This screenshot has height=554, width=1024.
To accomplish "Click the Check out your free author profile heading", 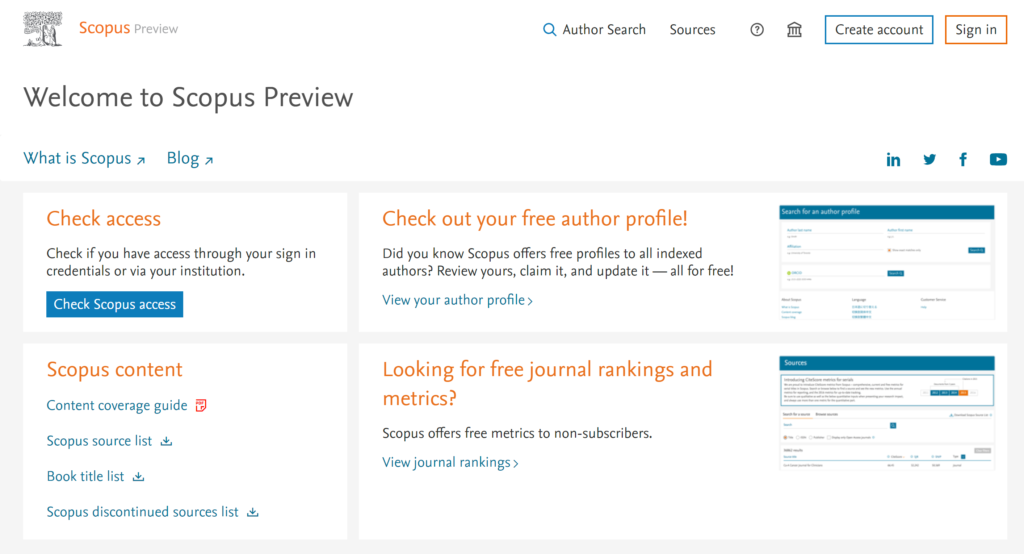I will [x=535, y=219].
